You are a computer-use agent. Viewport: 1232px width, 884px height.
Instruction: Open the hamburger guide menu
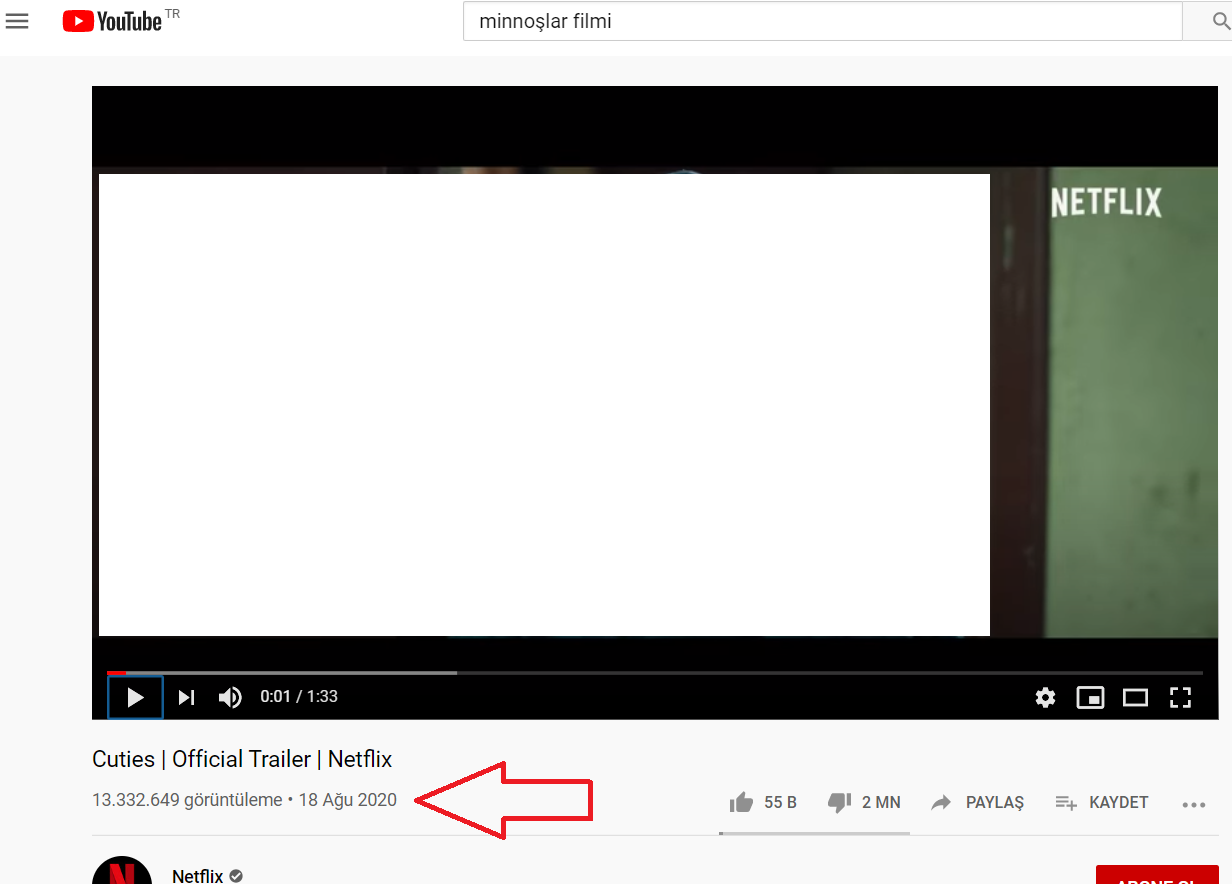[x=17, y=20]
